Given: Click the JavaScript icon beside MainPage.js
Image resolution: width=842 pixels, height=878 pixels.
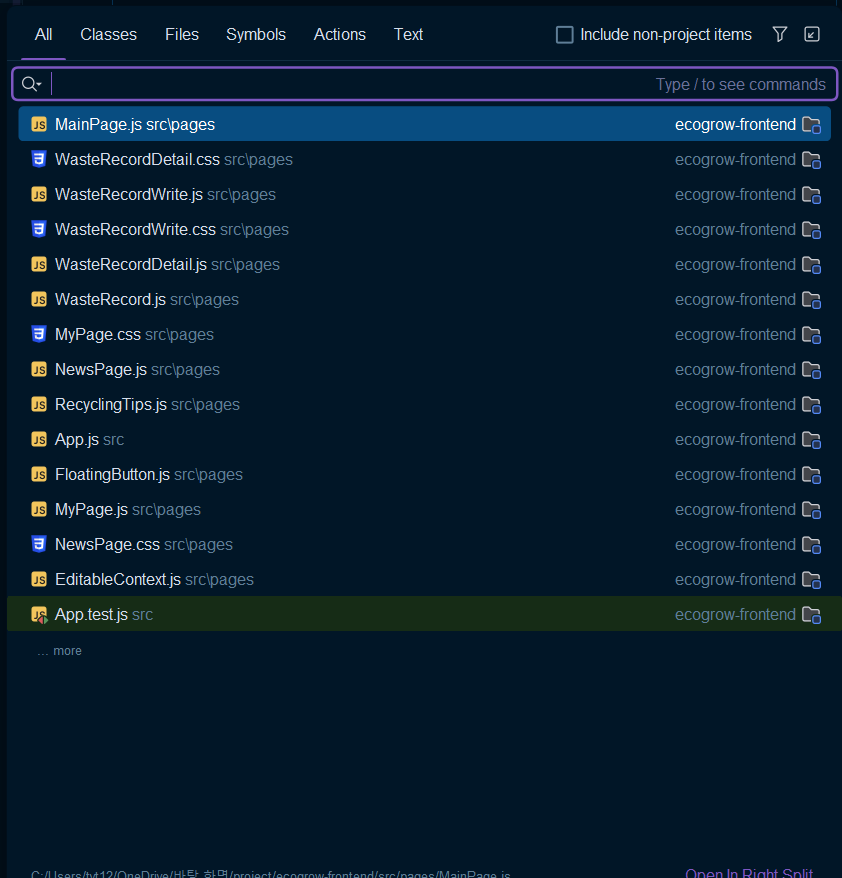Looking at the screenshot, I should pyautogui.click(x=38, y=124).
